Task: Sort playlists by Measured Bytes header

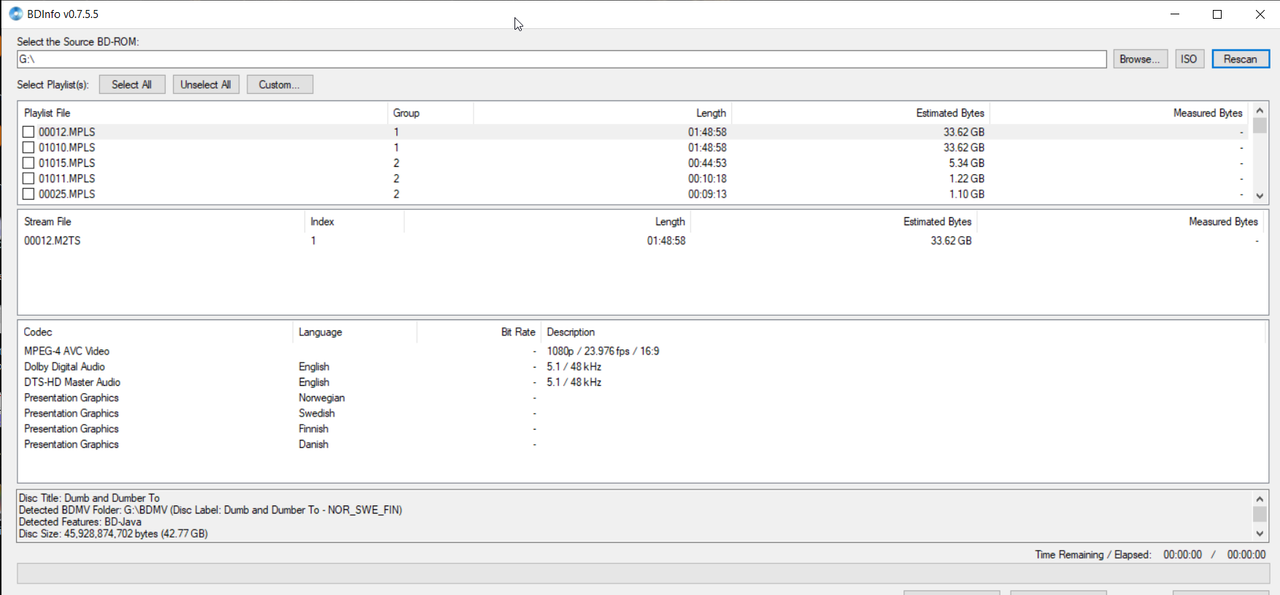Action: (1119, 113)
